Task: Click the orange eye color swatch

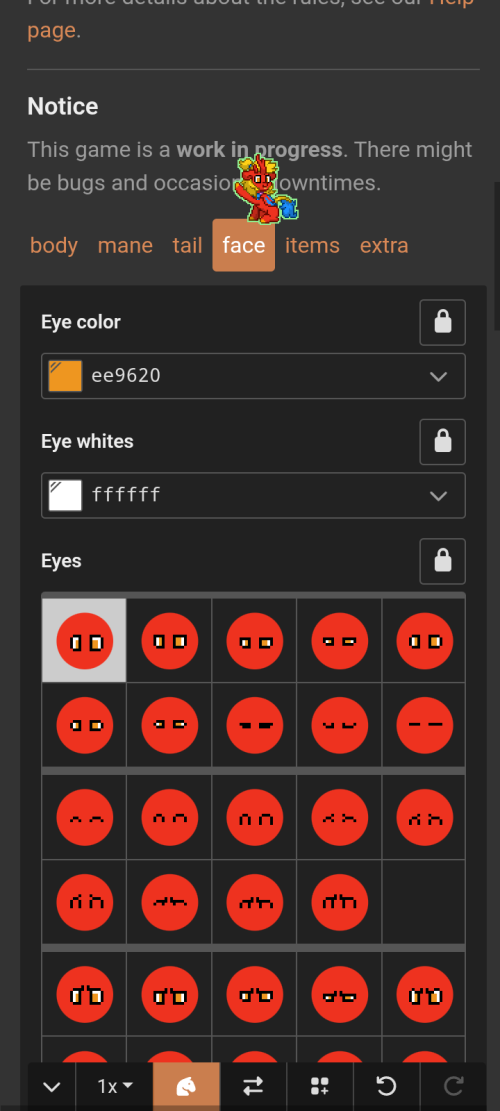Action: coord(65,376)
